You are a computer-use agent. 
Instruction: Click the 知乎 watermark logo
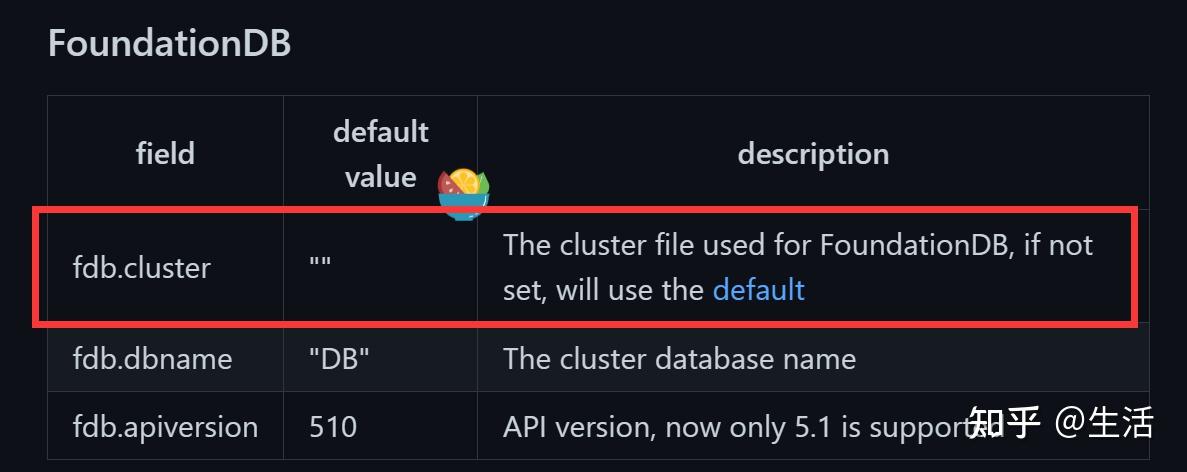[1004, 423]
